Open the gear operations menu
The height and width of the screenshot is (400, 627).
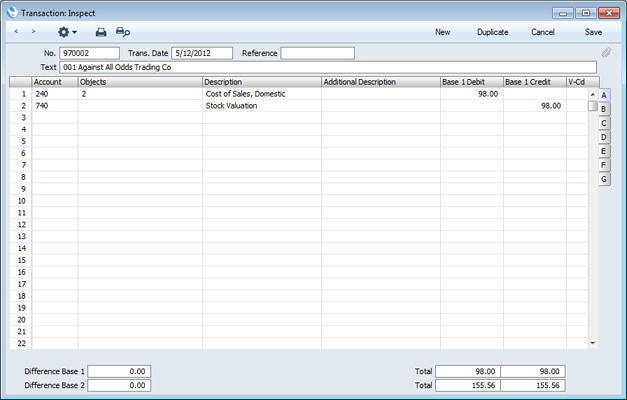click(x=66, y=32)
